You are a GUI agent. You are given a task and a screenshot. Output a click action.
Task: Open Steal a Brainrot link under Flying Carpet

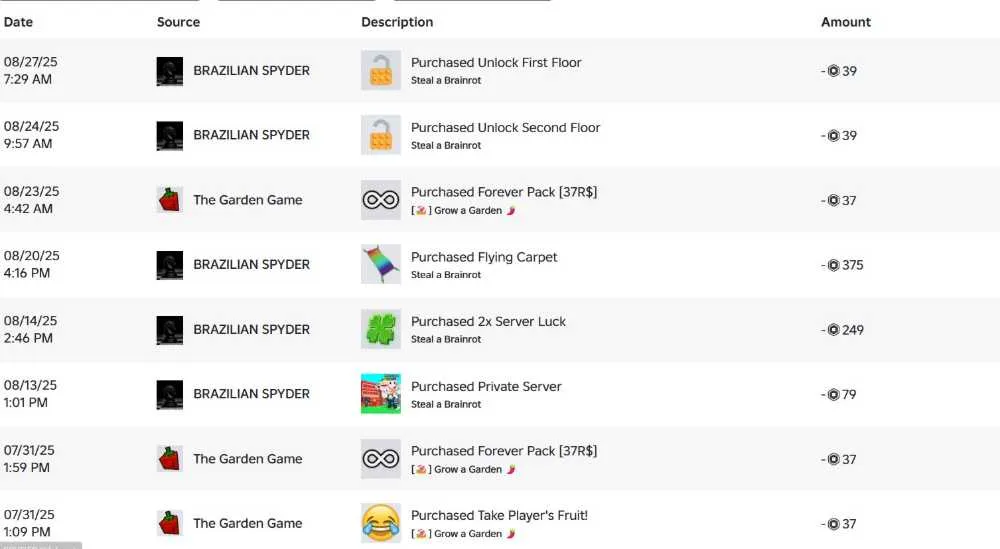(446, 275)
